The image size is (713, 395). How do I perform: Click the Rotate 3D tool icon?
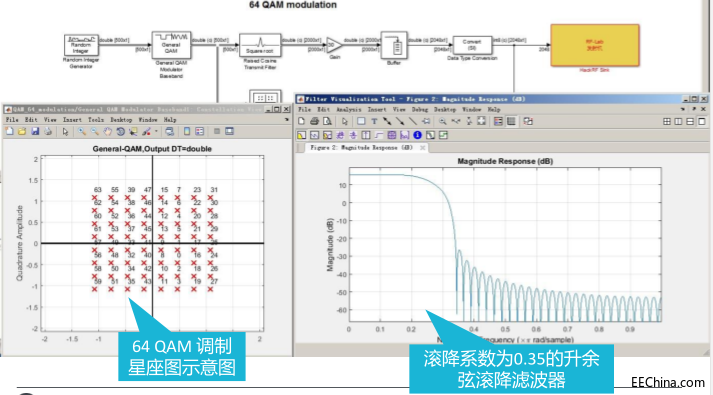121,131
